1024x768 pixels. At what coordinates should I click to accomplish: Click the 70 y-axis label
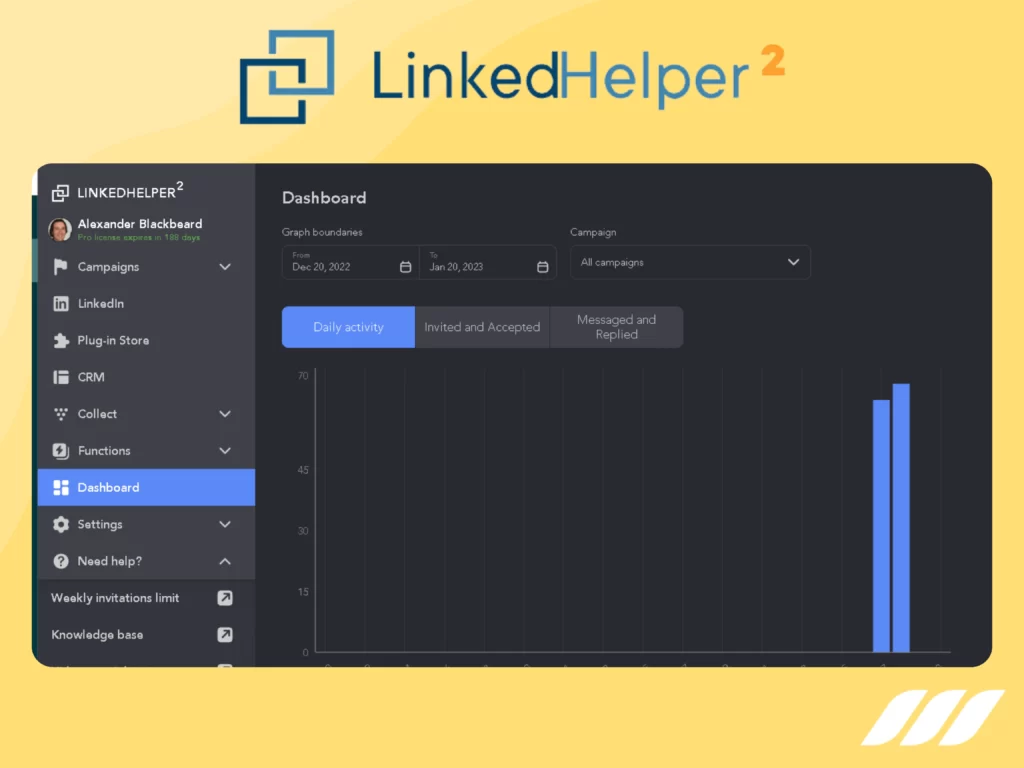point(303,376)
